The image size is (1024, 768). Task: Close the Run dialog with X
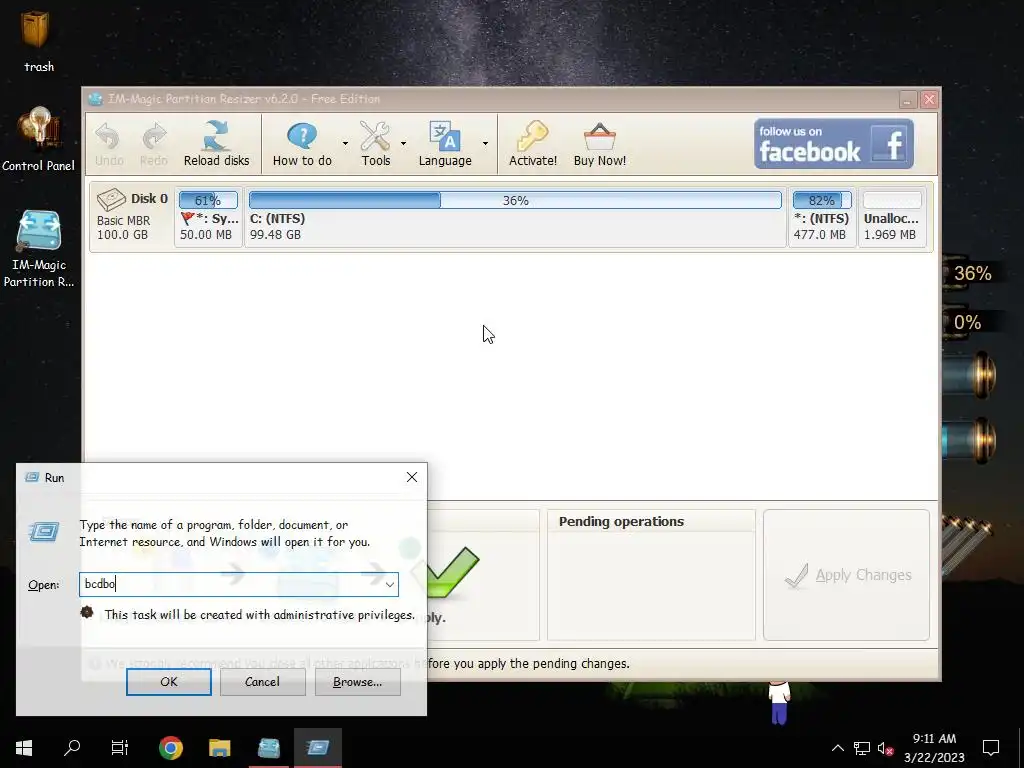[412, 477]
